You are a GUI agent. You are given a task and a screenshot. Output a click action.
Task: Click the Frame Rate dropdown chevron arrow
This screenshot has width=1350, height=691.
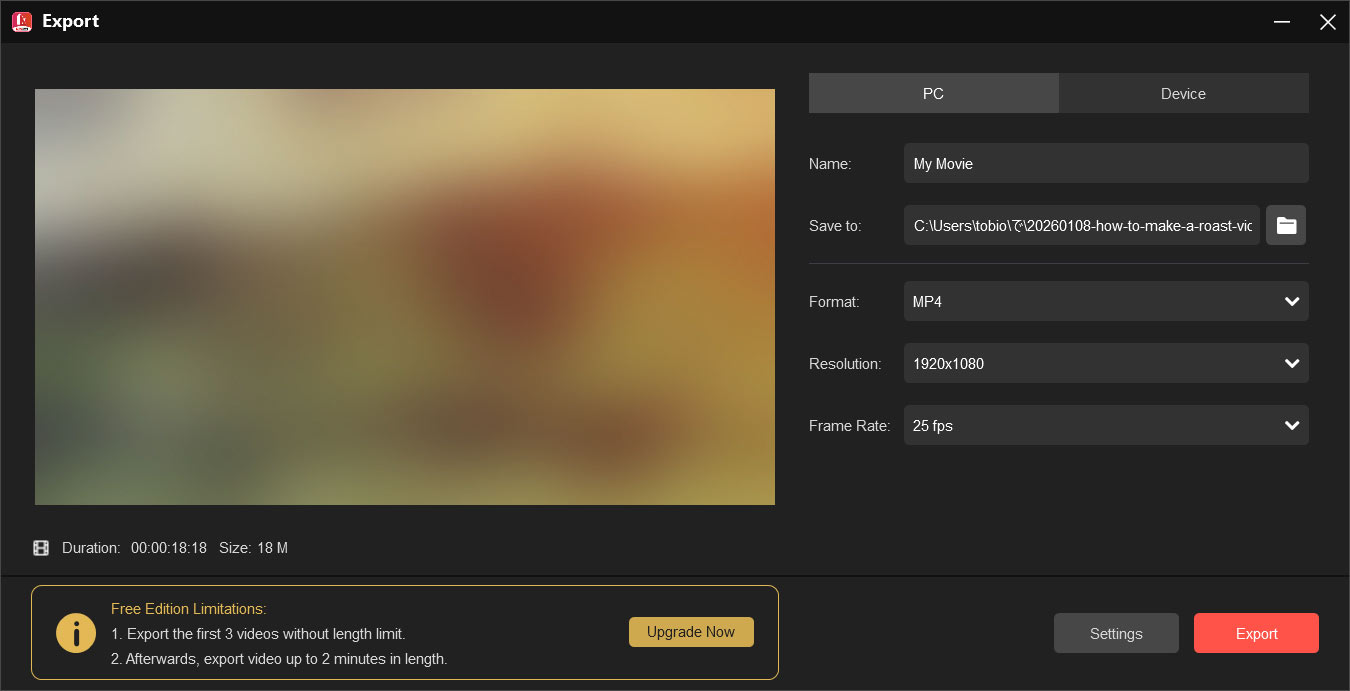(1293, 425)
